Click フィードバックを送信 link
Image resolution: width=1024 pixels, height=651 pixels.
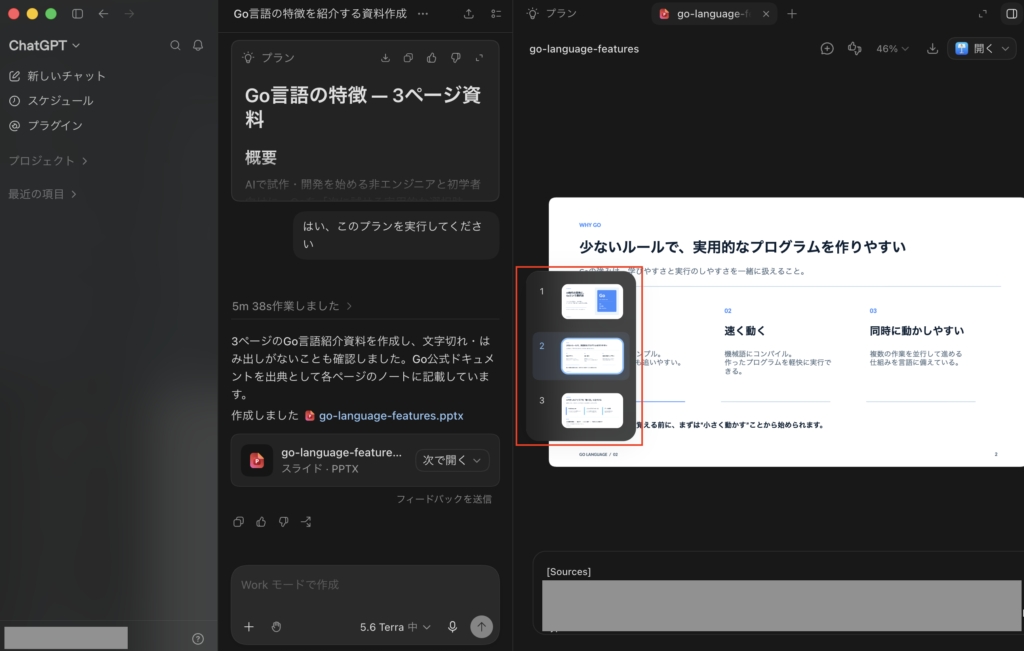[x=444, y=499]
